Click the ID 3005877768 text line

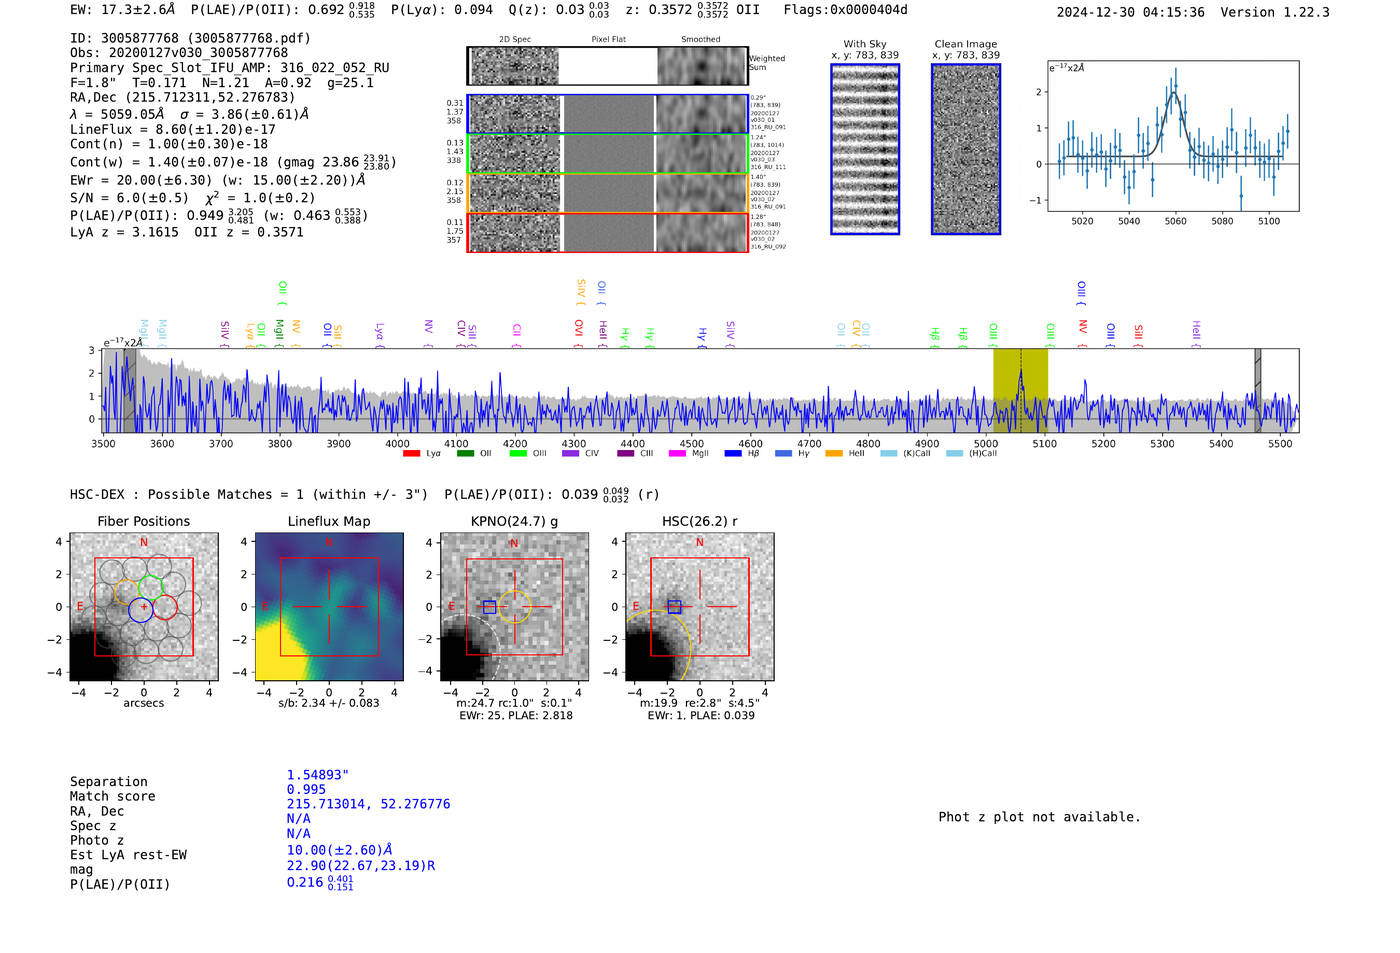point(190,38)
